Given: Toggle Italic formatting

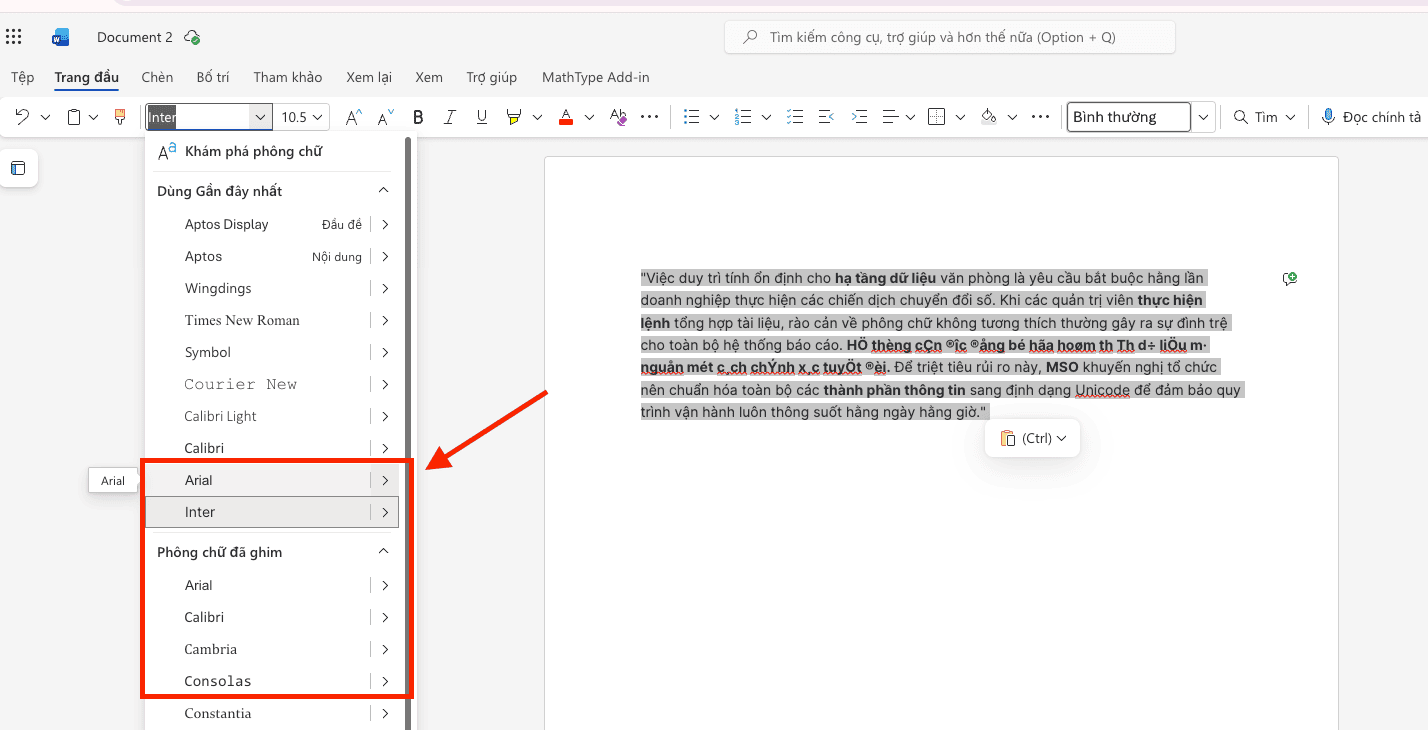Looking at the screenshot, I should coord(449,116).
